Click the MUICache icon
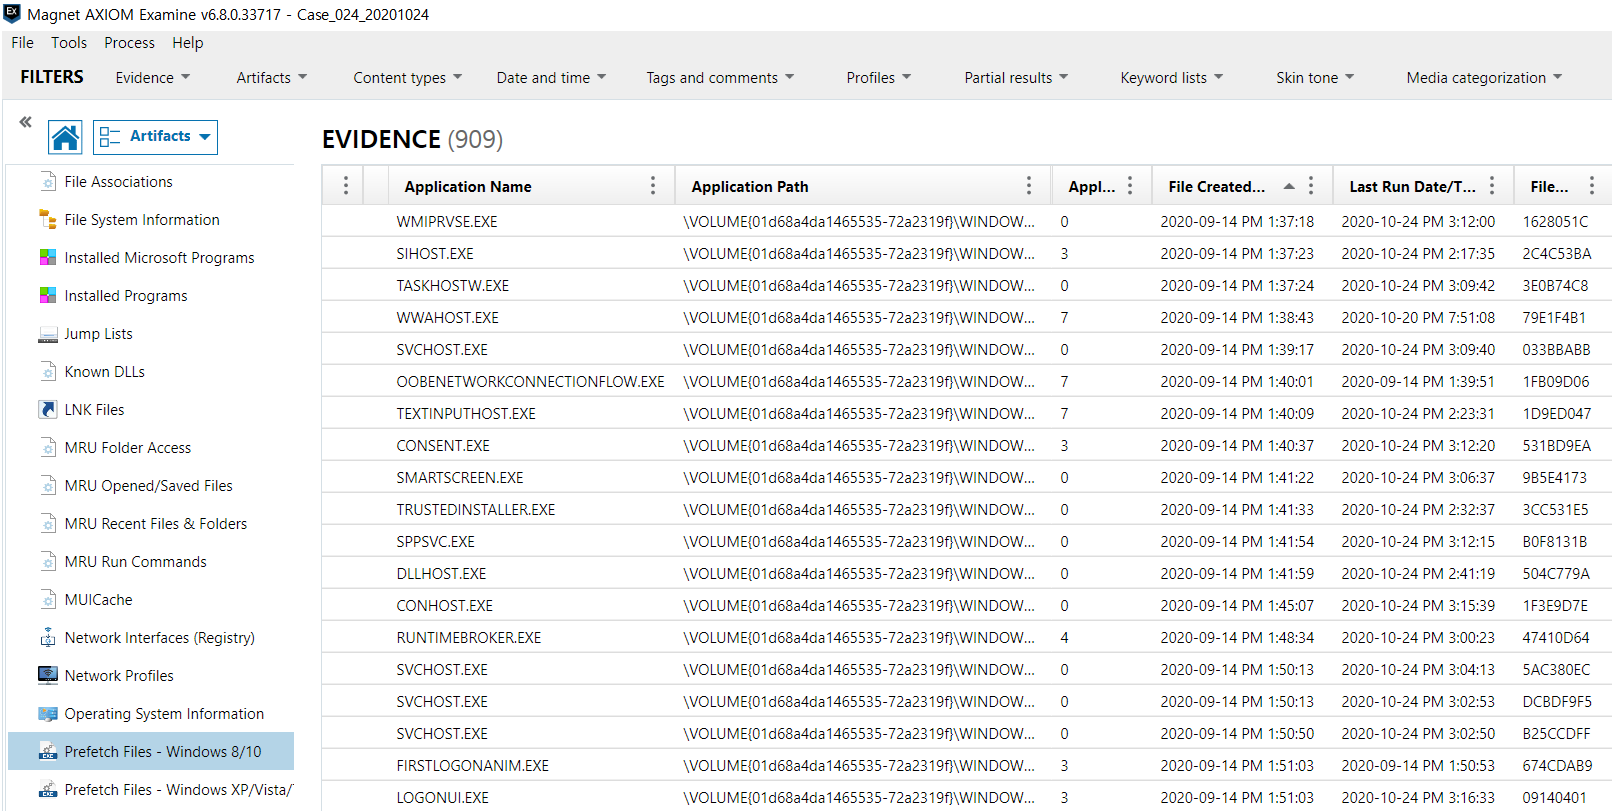Screen dimensions: 1612x811 48,599
